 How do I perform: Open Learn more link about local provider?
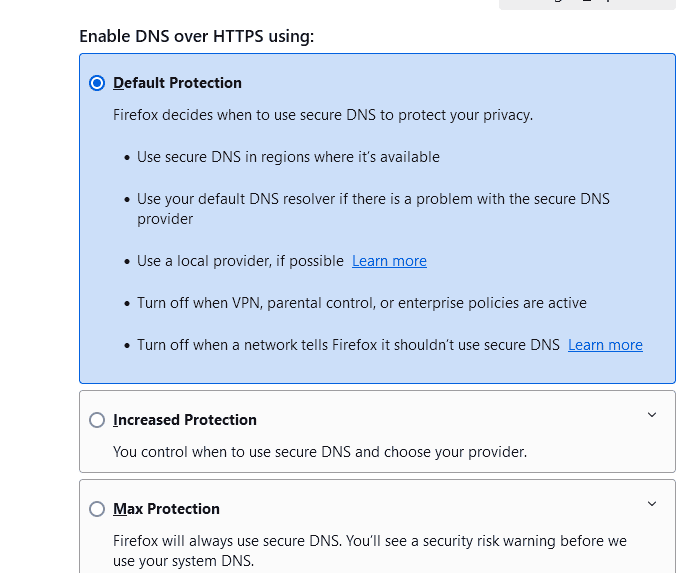(x=389, y=261)
